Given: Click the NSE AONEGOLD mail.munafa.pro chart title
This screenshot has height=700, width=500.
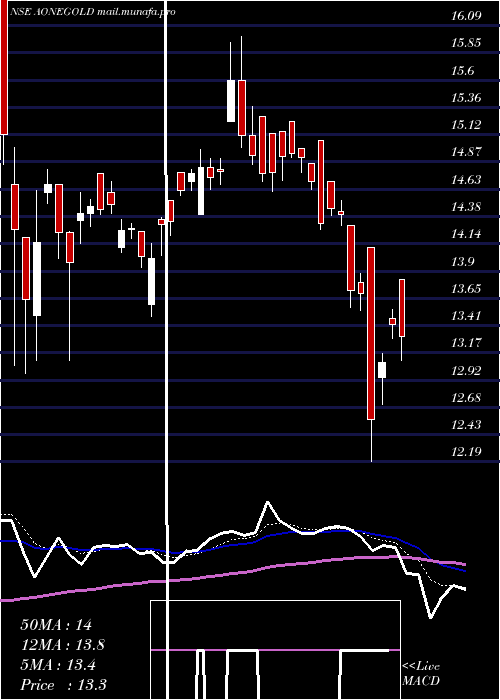Looking at the screenshot, I should pyautogui.click(x=93, y=12).
